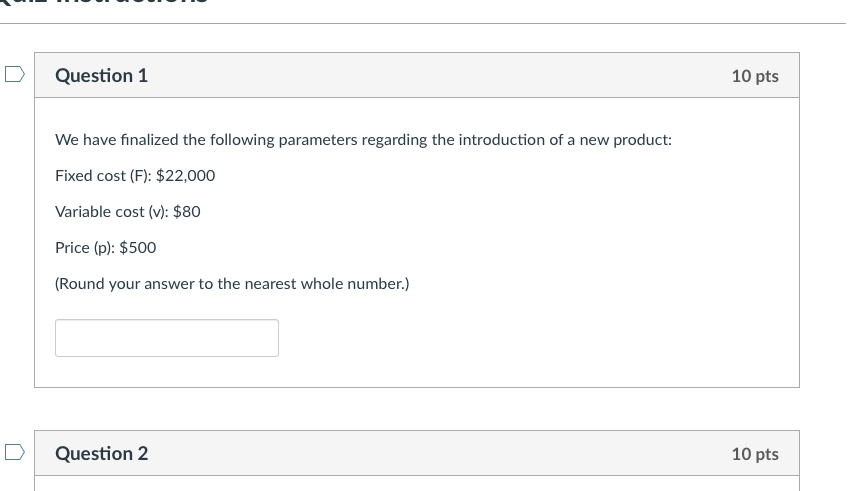This screenshot has width=857, height=491.
Task: Click the Question 1 answer text box
Action: coord(167,338)
